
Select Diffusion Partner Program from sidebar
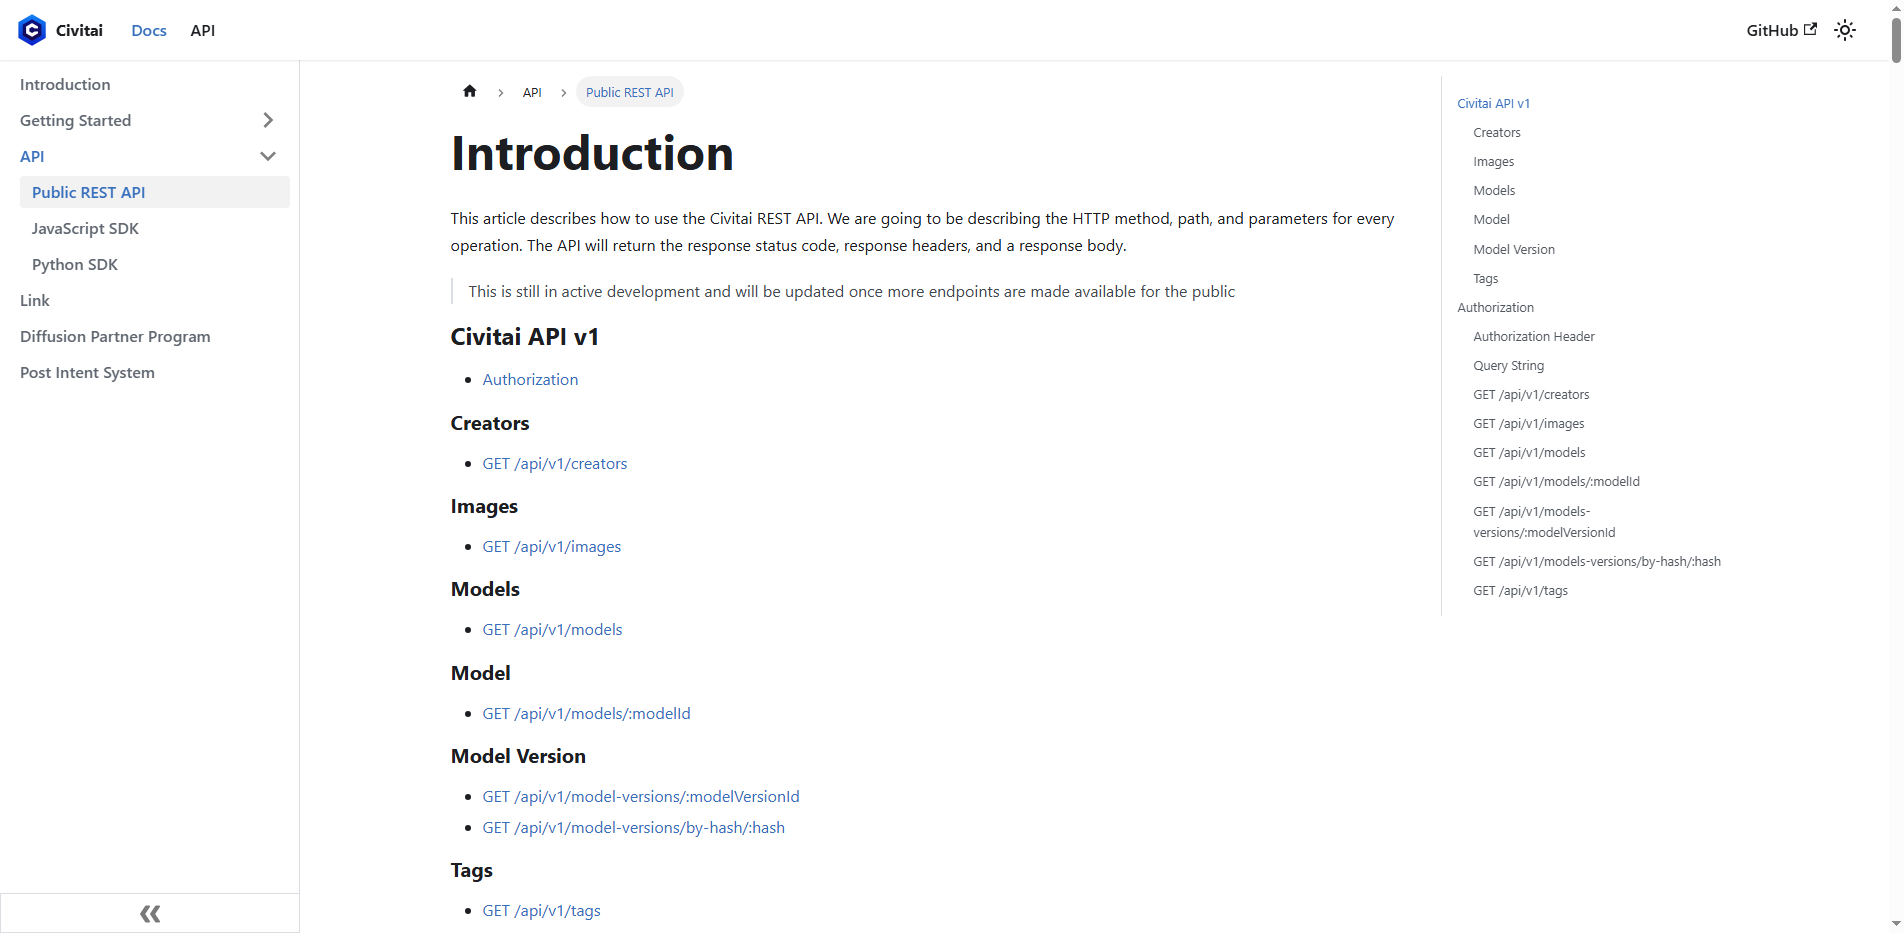point(115,336)
